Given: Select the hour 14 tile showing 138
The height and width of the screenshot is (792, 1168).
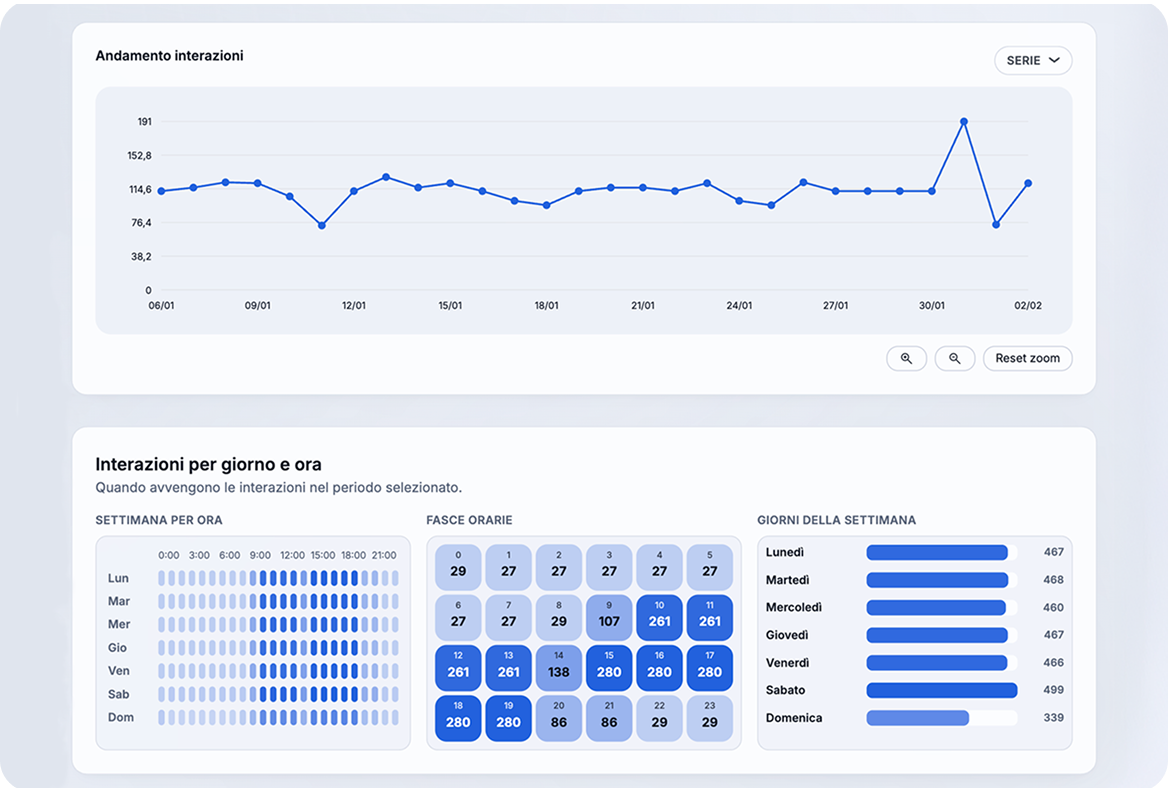Looking at the screenshot, I should tap(559, 664).
